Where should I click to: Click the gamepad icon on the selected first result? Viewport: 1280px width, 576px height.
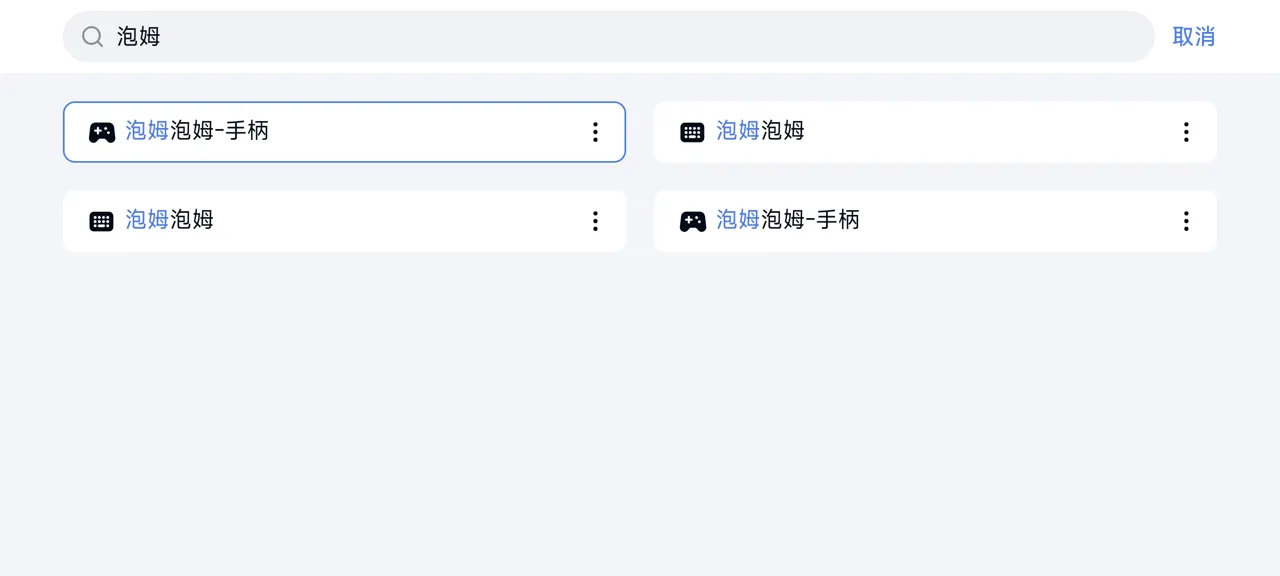(102, 132)
